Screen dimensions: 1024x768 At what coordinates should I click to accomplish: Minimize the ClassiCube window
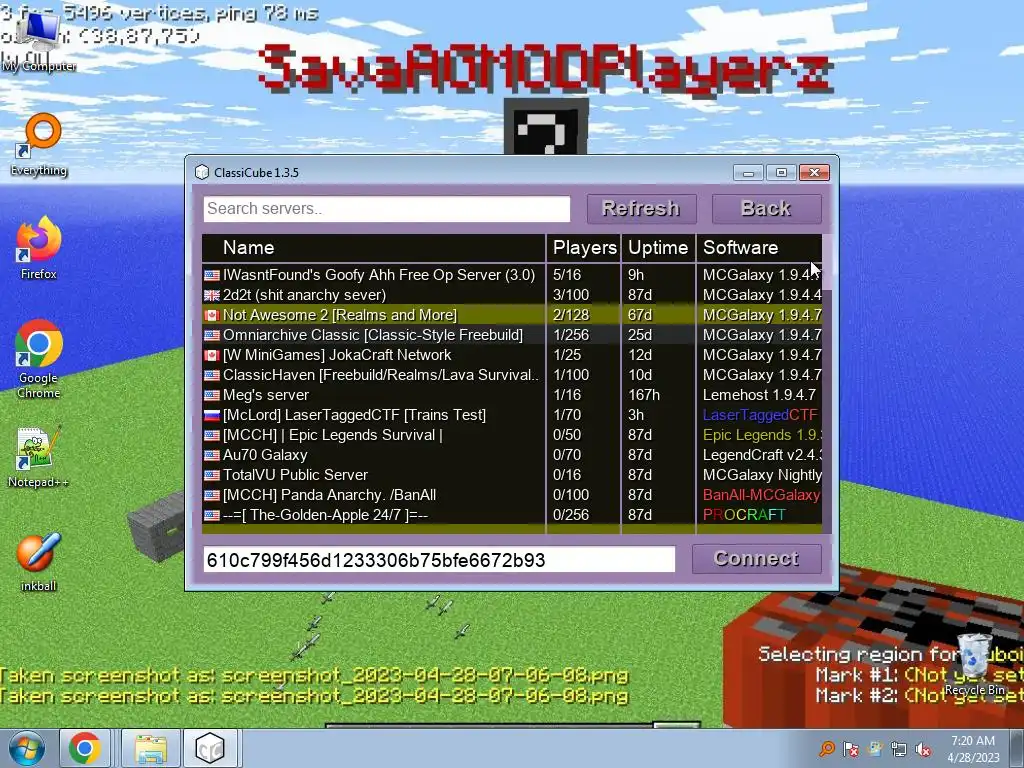(x=748, y=172)
